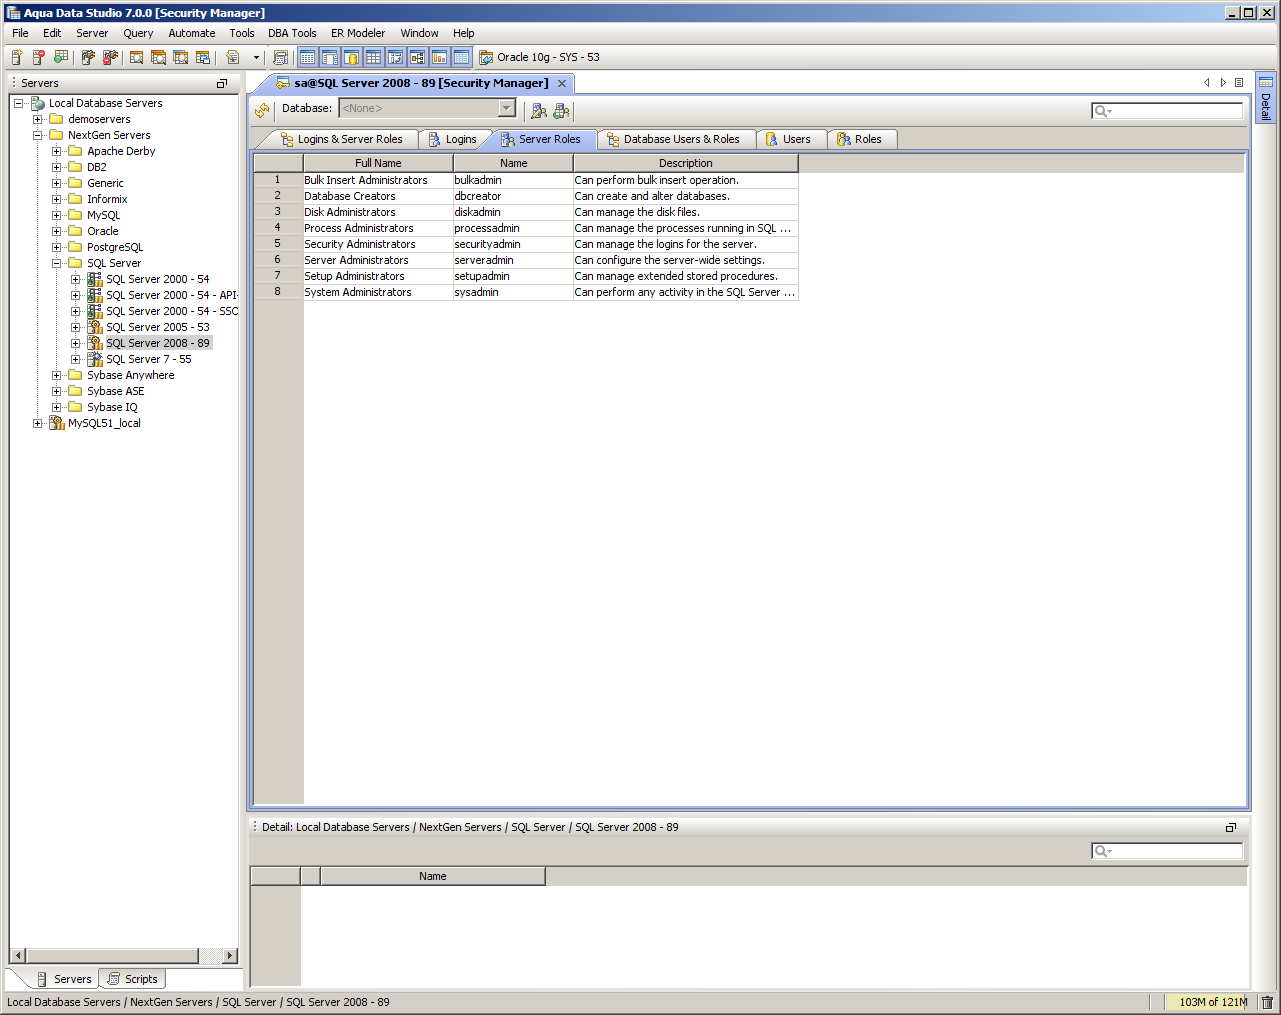The height and width of the screenshot is (1015, 1281).
Task: Click the Name column header of the roles table
Action: coord(514,163)
